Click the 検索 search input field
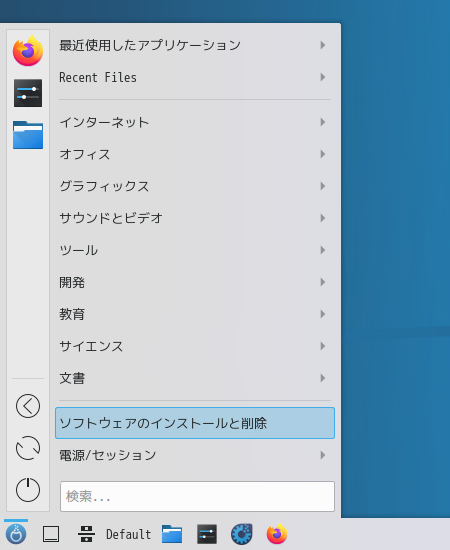Image resolution: width=450 pixels, height=550 pixels. tap(197, 496)
